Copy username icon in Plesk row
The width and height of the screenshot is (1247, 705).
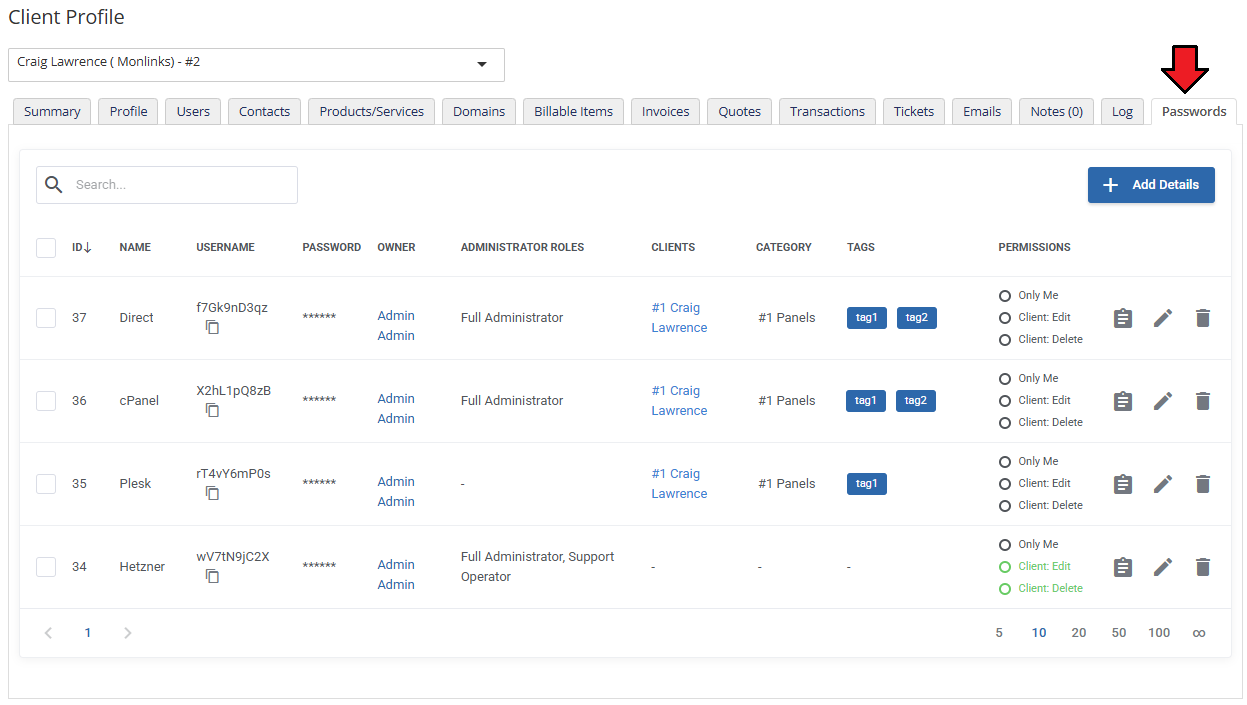coord(212,493)
